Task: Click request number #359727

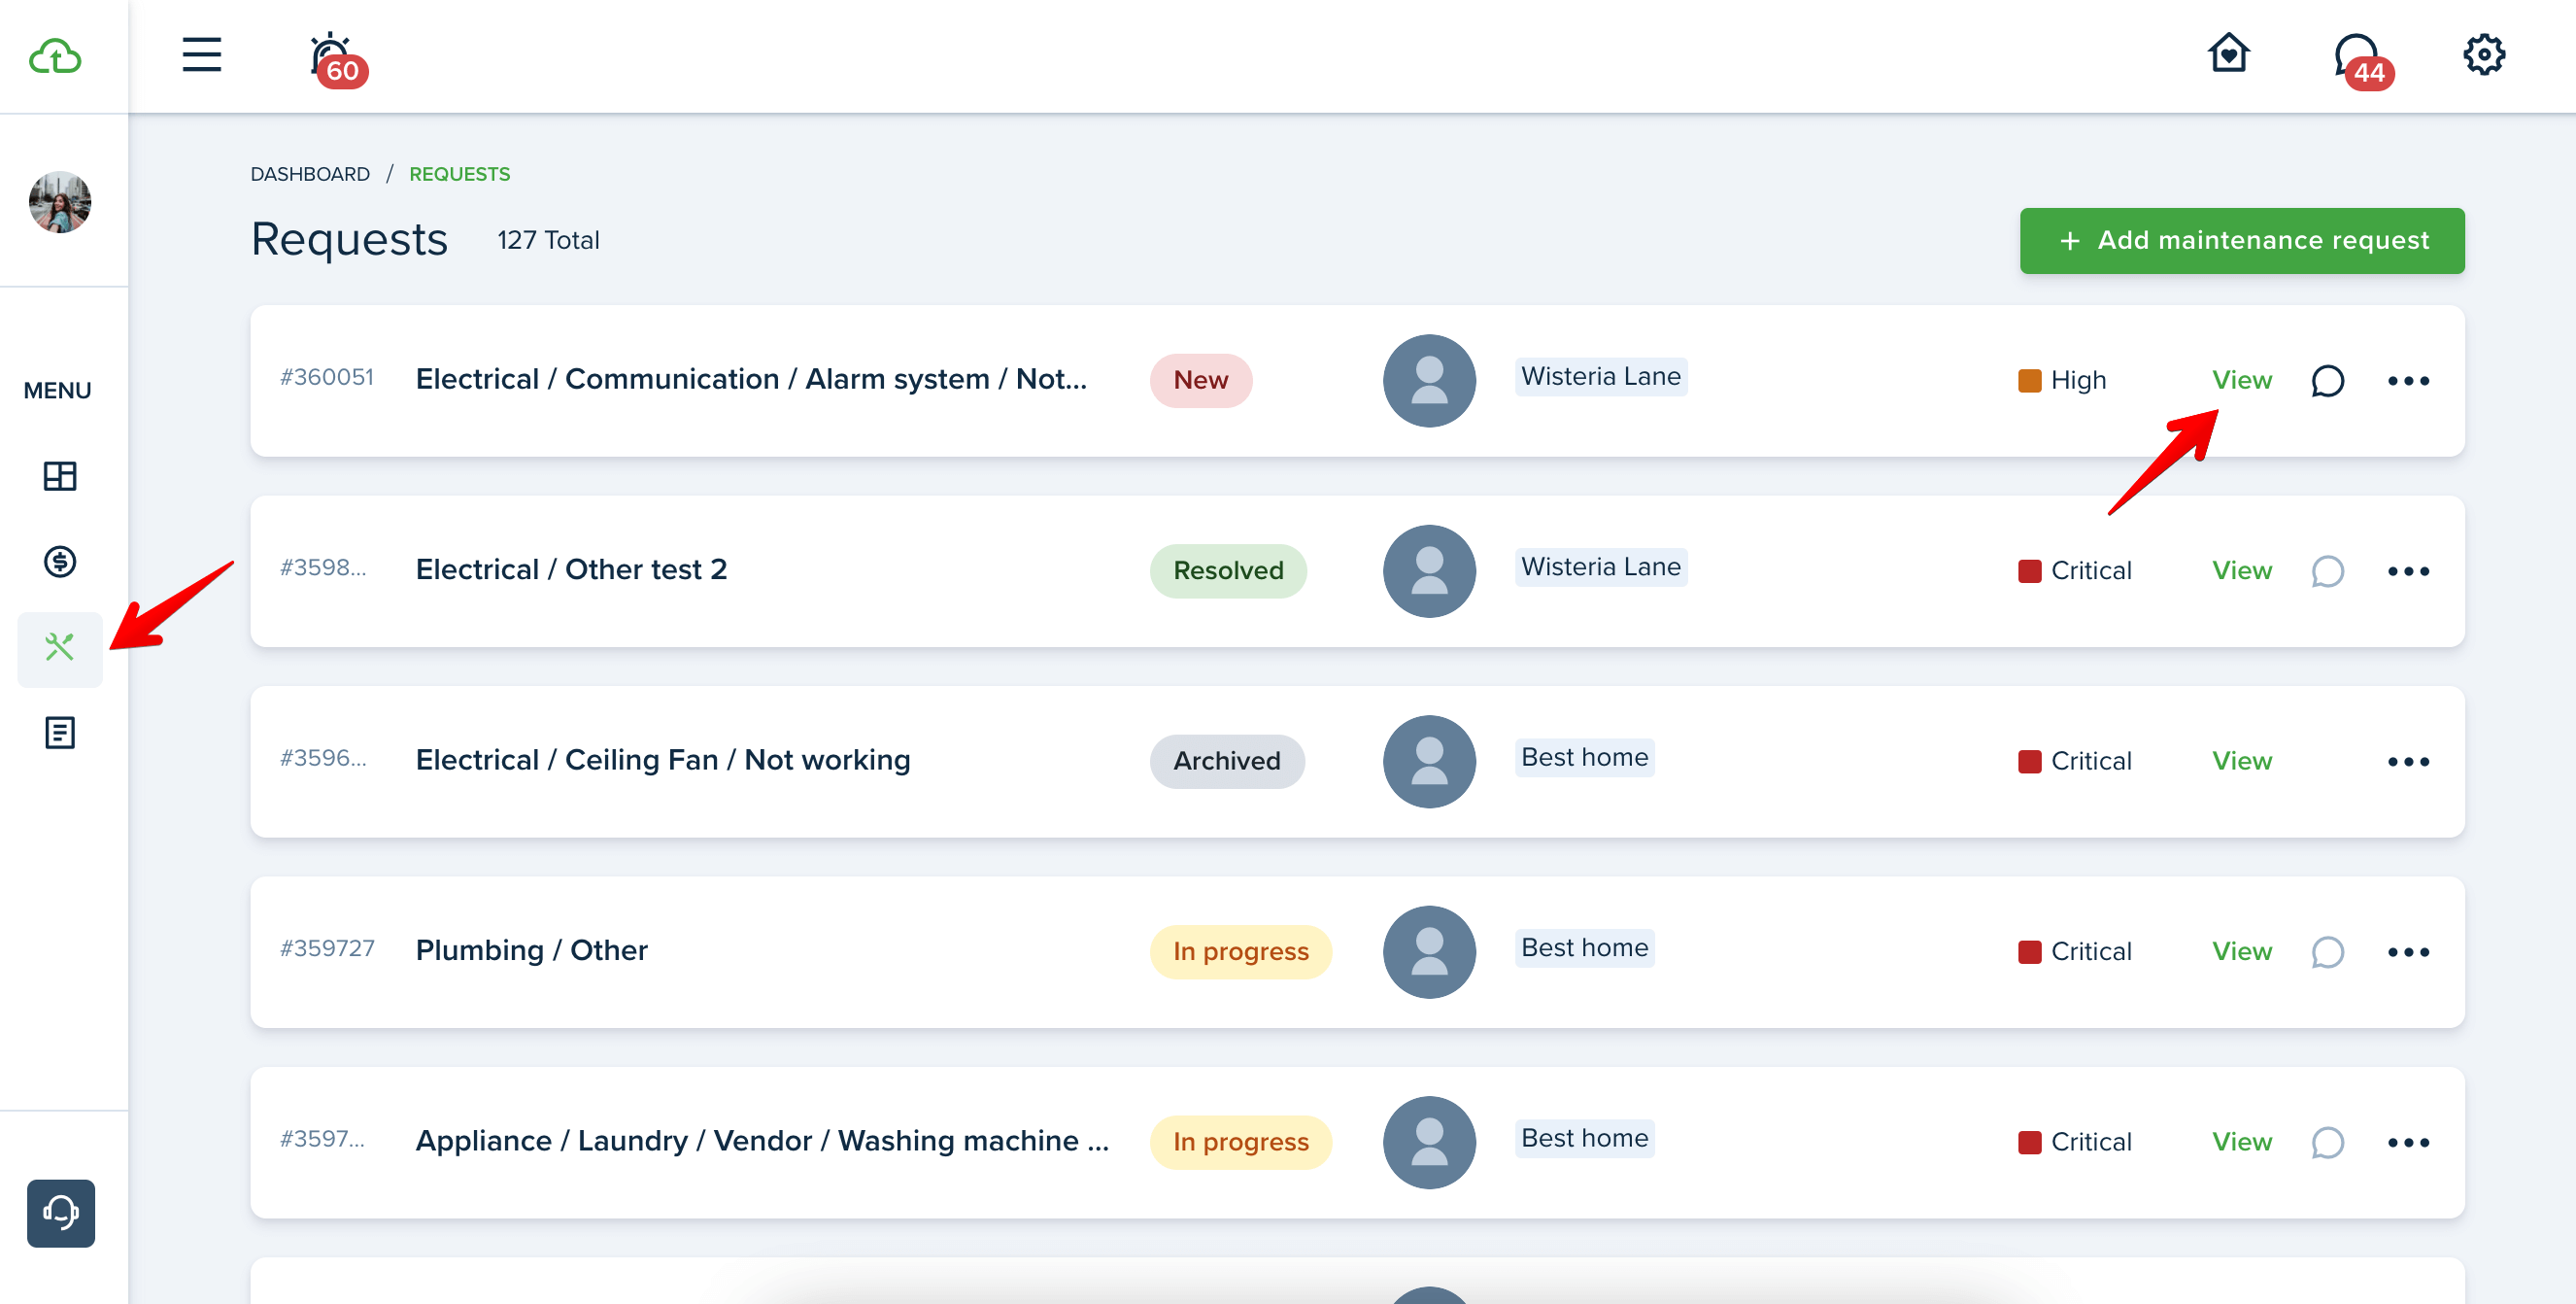Action: point(327,948)
